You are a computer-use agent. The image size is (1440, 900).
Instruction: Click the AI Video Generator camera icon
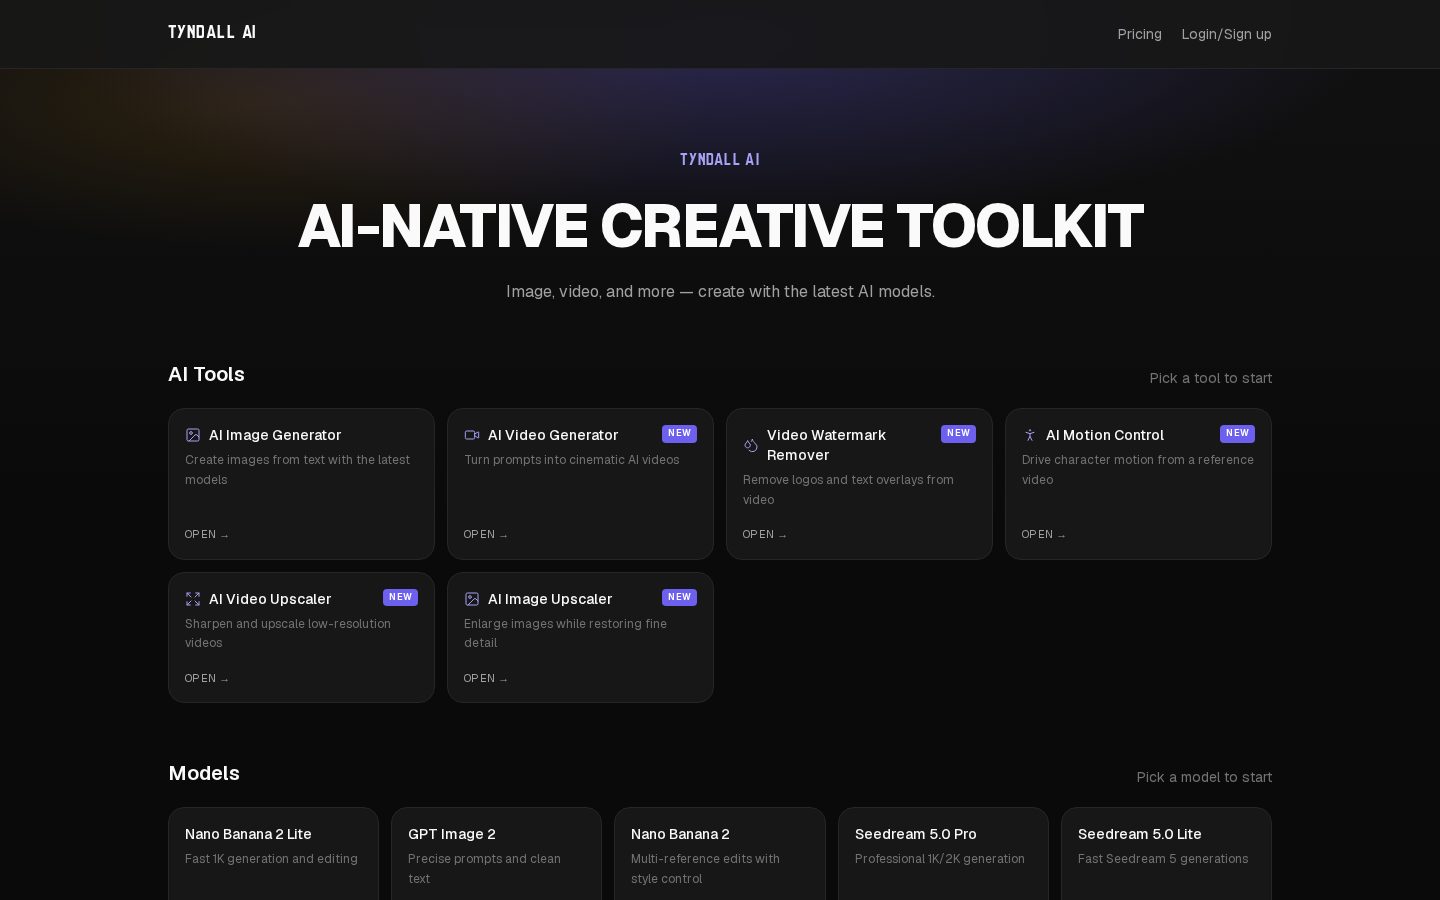(x=472, y=435)
